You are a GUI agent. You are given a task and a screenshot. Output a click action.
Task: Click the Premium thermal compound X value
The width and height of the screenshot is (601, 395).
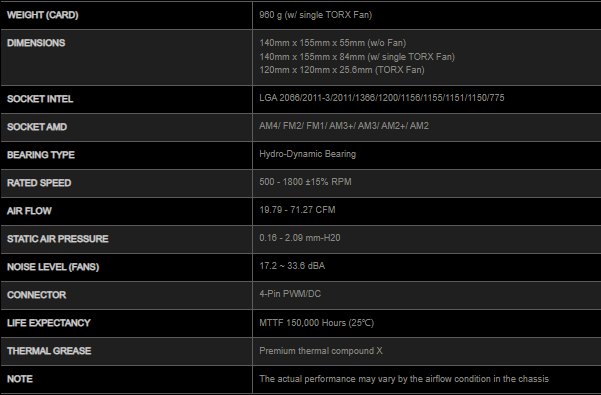click(321, 351)
